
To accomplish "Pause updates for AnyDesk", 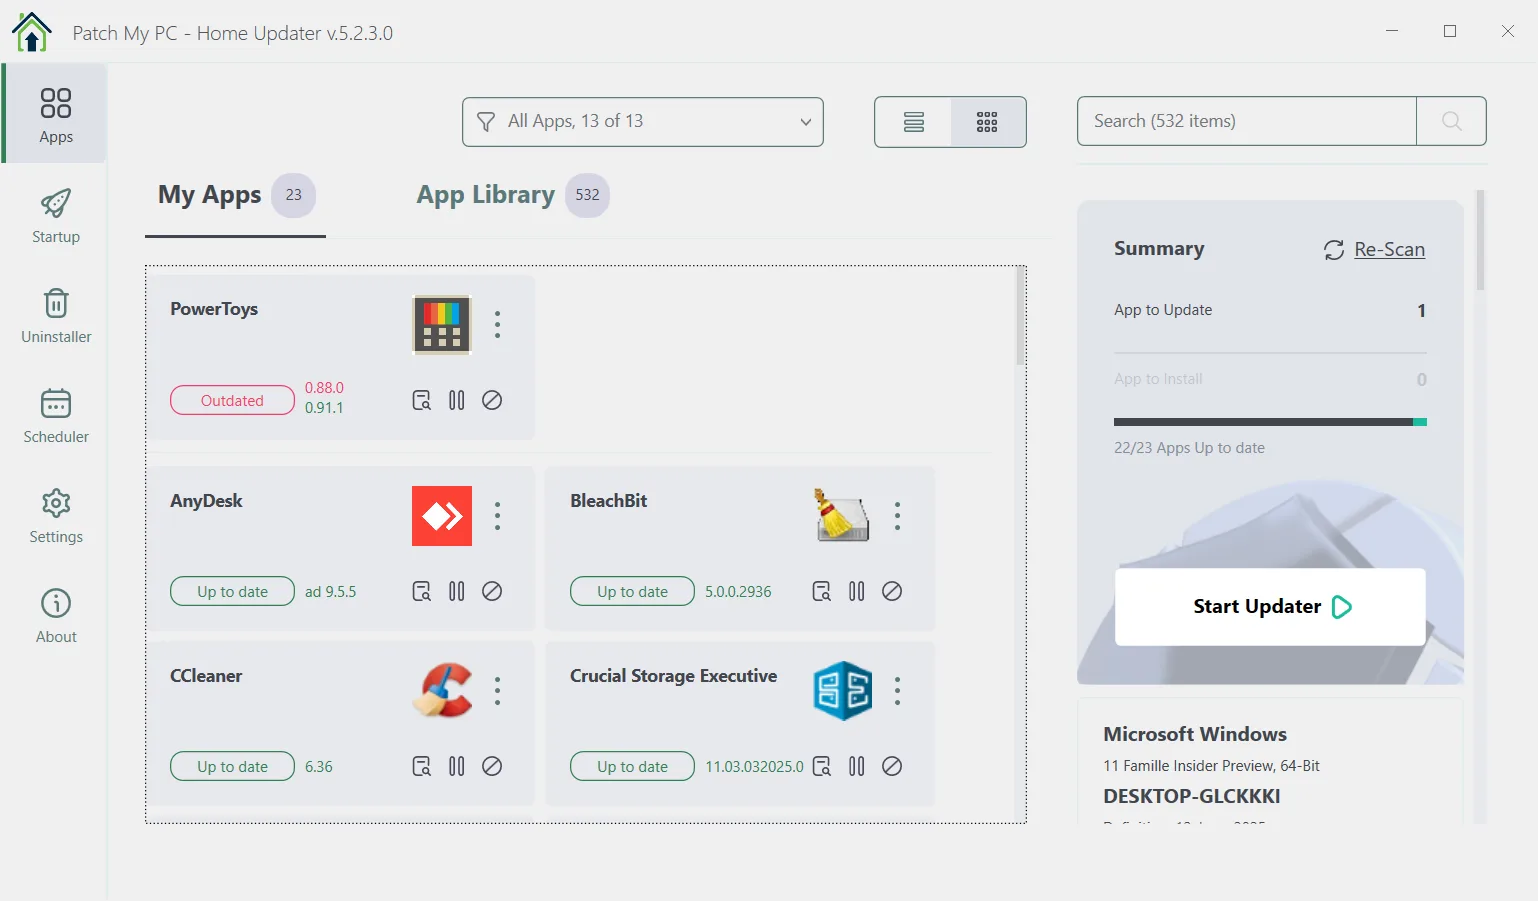I will pyautogui.click(x=457, y=591).
